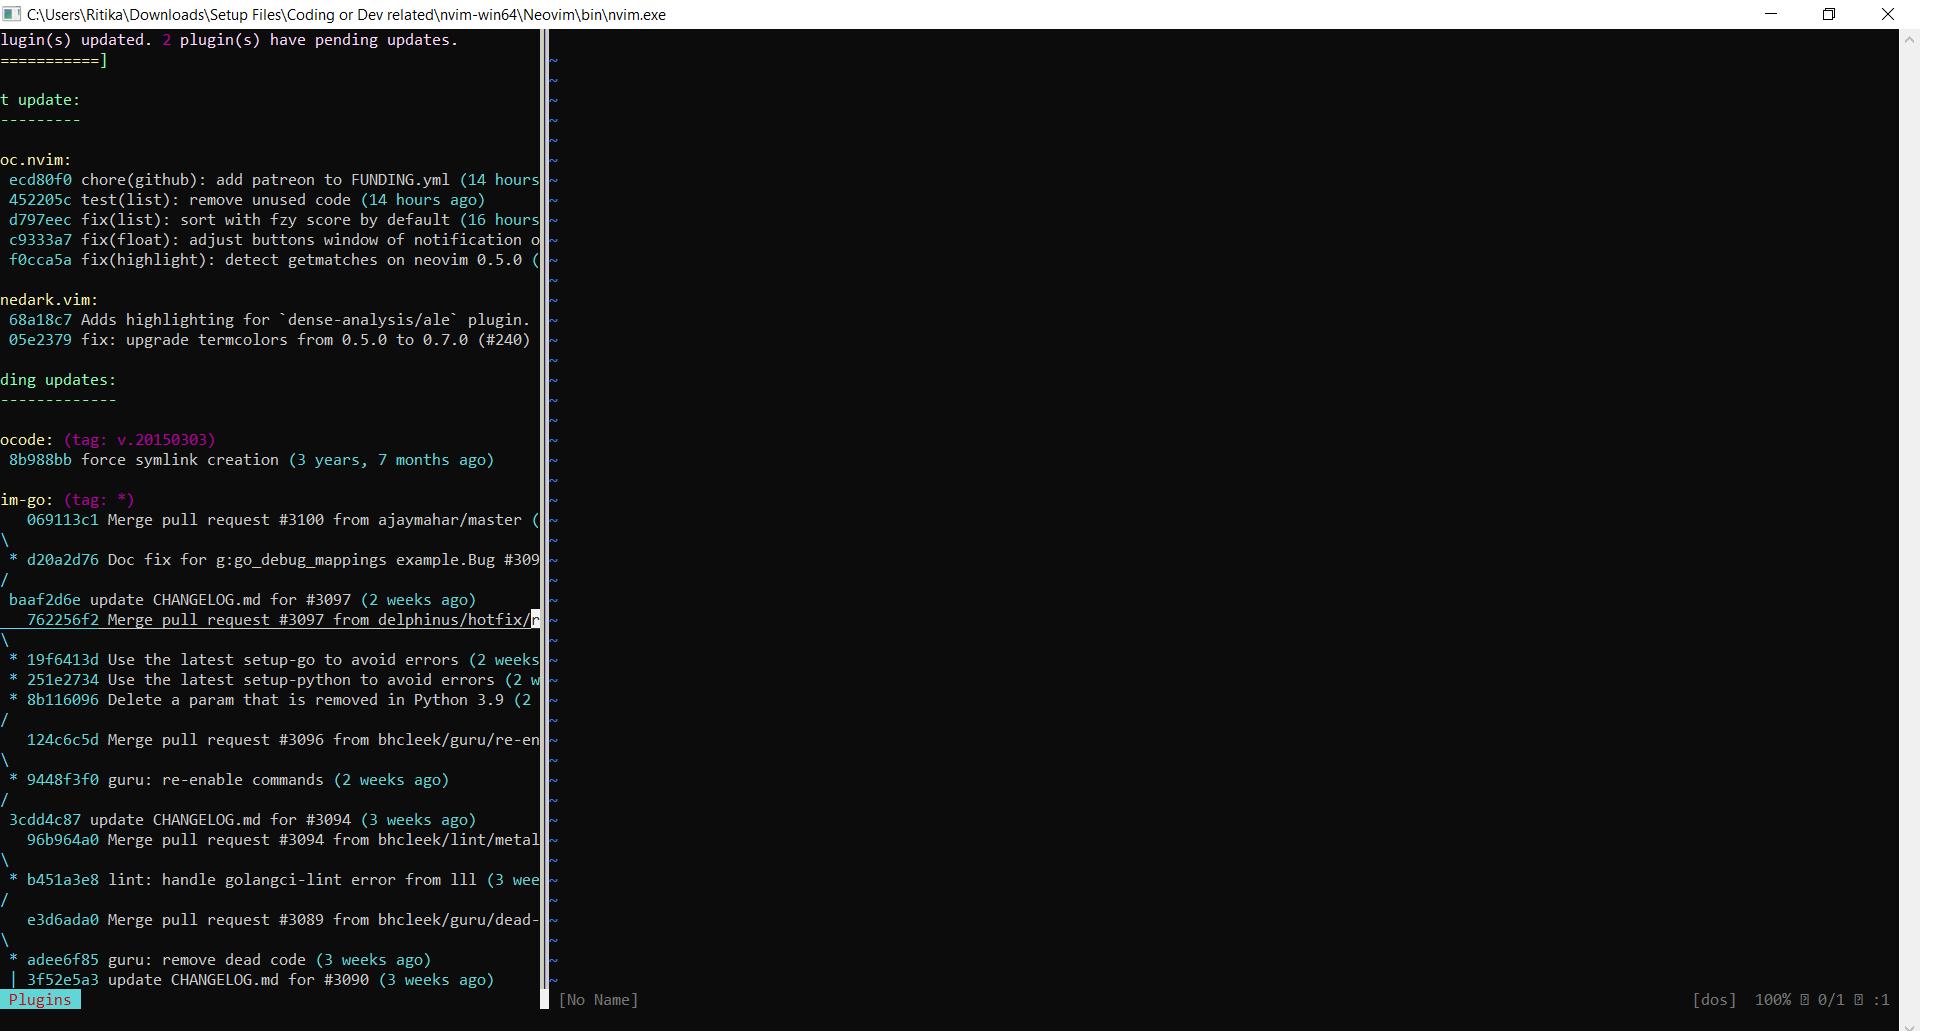1935x1031 pixels.
Task: Click commit 124c6c5d merge pull request #3096
Action: point(283,740)
